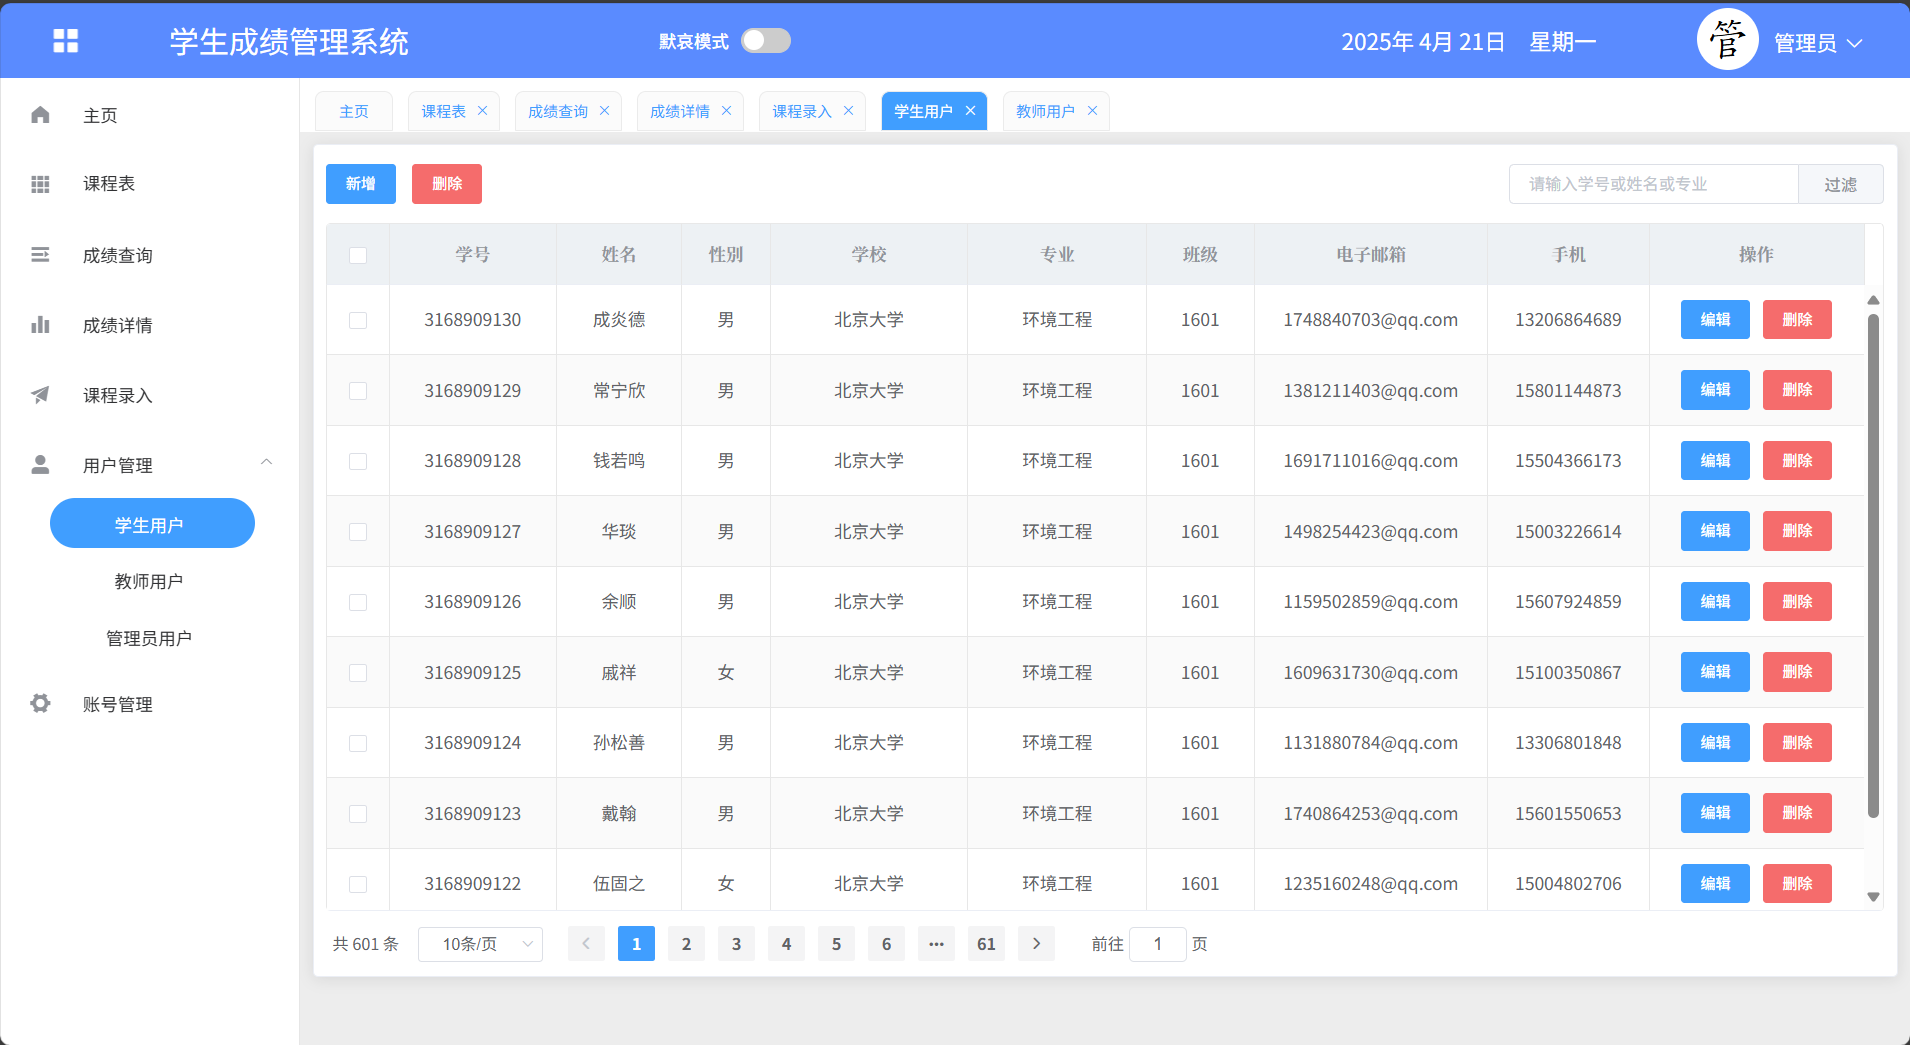Viewport: 1910px width, 1045px height.
Task: Switch to the 教师用户 tab
Action: point(1045,111)
